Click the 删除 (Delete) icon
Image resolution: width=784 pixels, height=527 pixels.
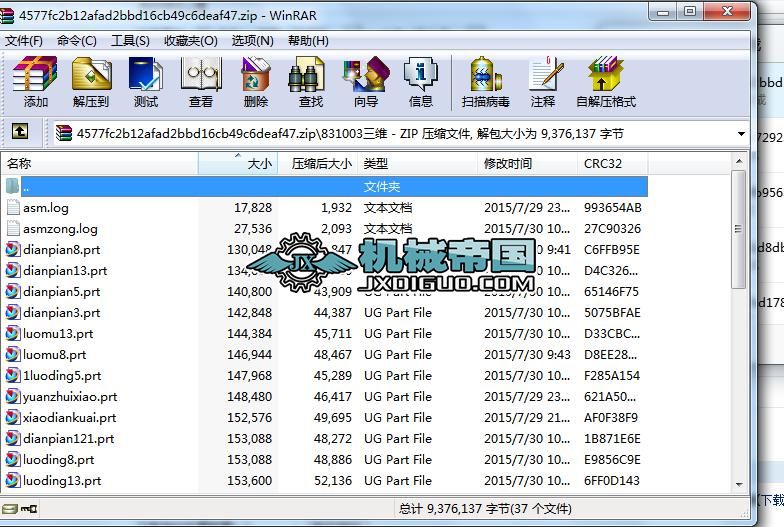256,82
